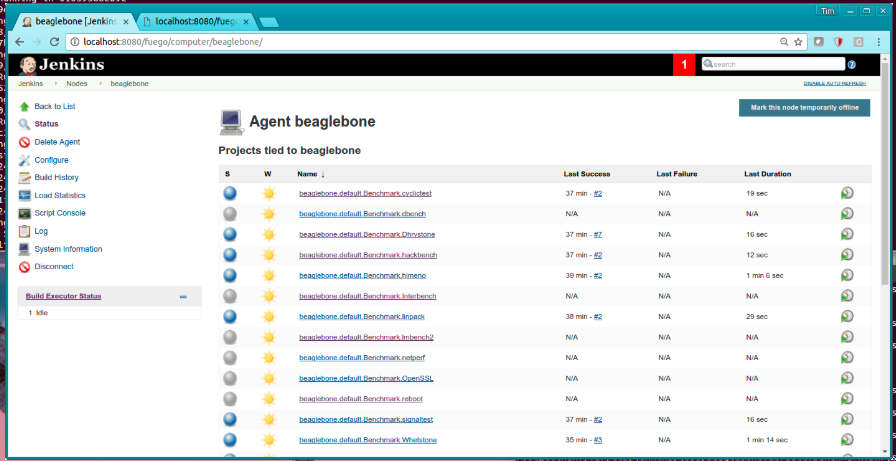Open the Jenkins breadcrumb arrow menu

click(x=56, y=83)
